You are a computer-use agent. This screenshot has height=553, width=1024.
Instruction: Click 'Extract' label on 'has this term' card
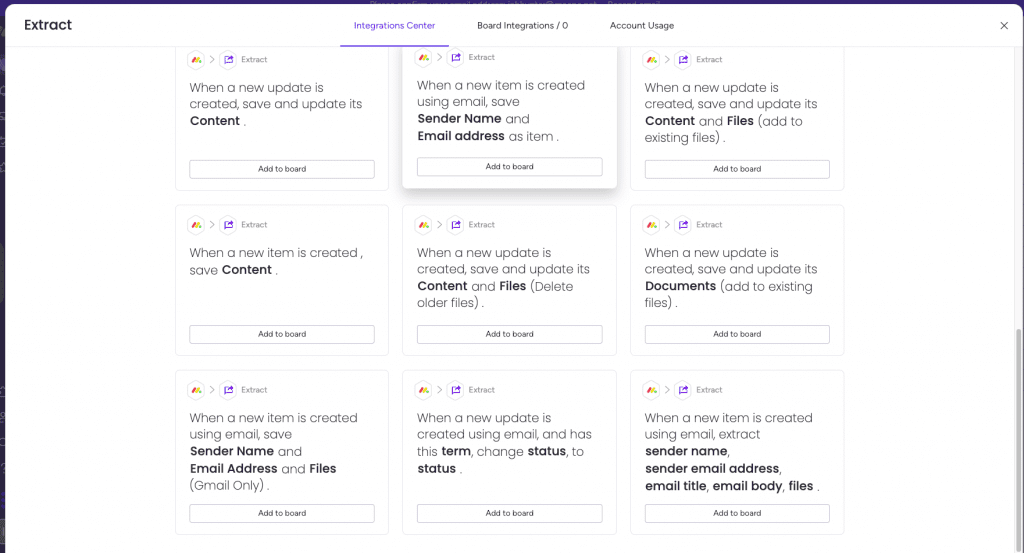[481, 390]
